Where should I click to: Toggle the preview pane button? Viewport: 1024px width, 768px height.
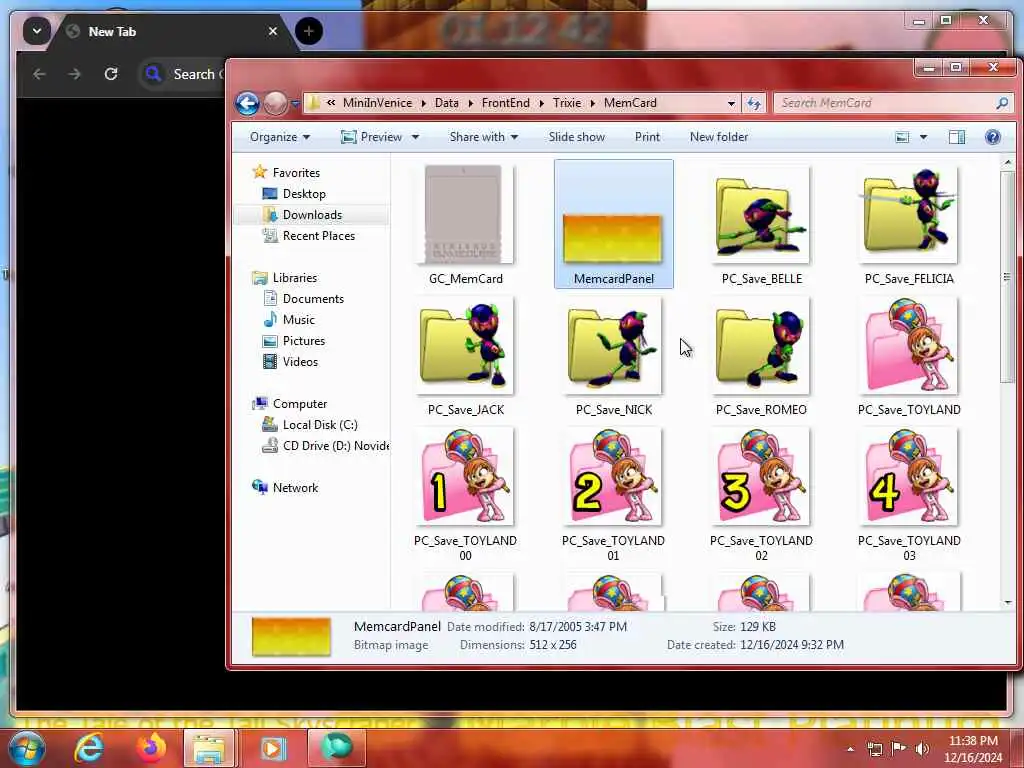957,137
